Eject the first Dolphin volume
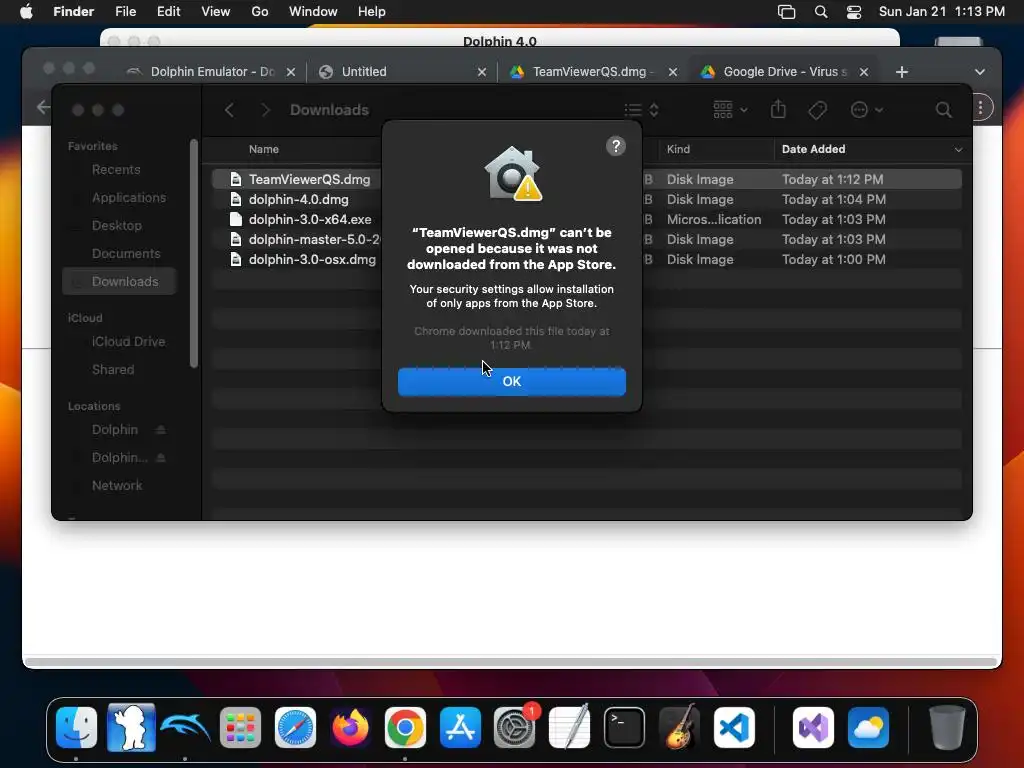The width and height of the screenshot is (1024, 768). point(160,430)
